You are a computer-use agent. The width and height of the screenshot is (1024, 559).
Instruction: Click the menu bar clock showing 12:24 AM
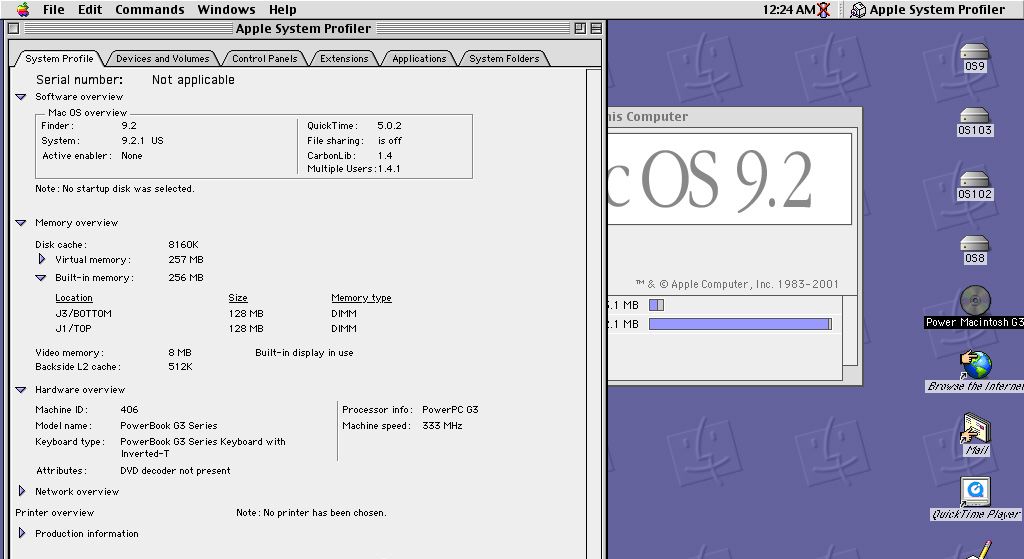pyautogui.click(x=789, y=9)
